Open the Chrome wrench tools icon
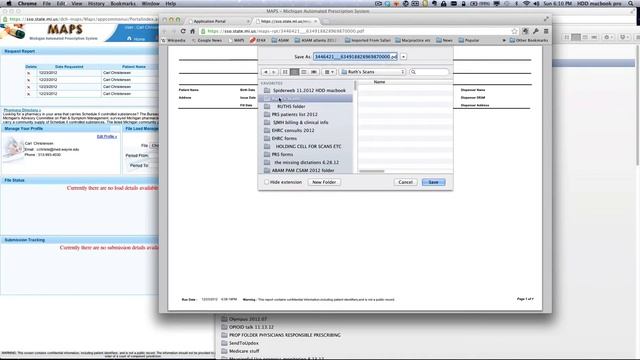The height and width of the screenshot is (360, 640). pos(536,31)
